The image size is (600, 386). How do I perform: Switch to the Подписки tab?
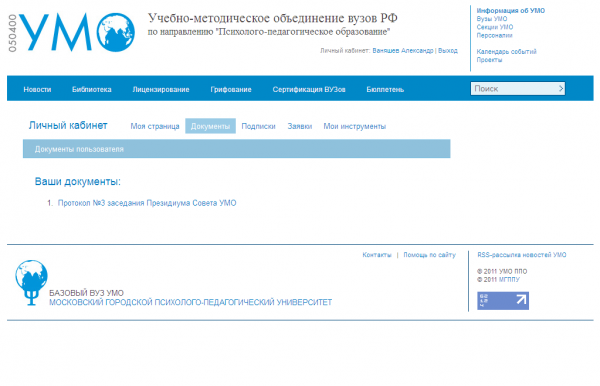tap(258, 126)
